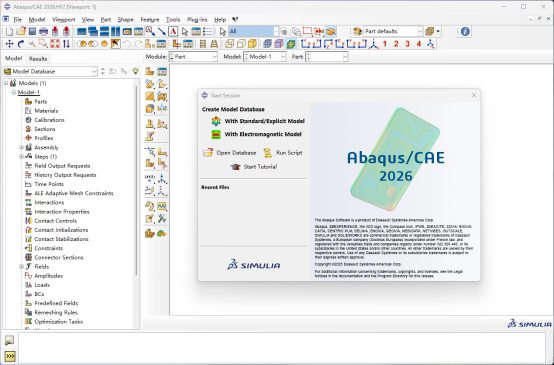Open the Viewport menu
Screen dimensions: 554x365
pyautogui.click(x=64, y=19)
